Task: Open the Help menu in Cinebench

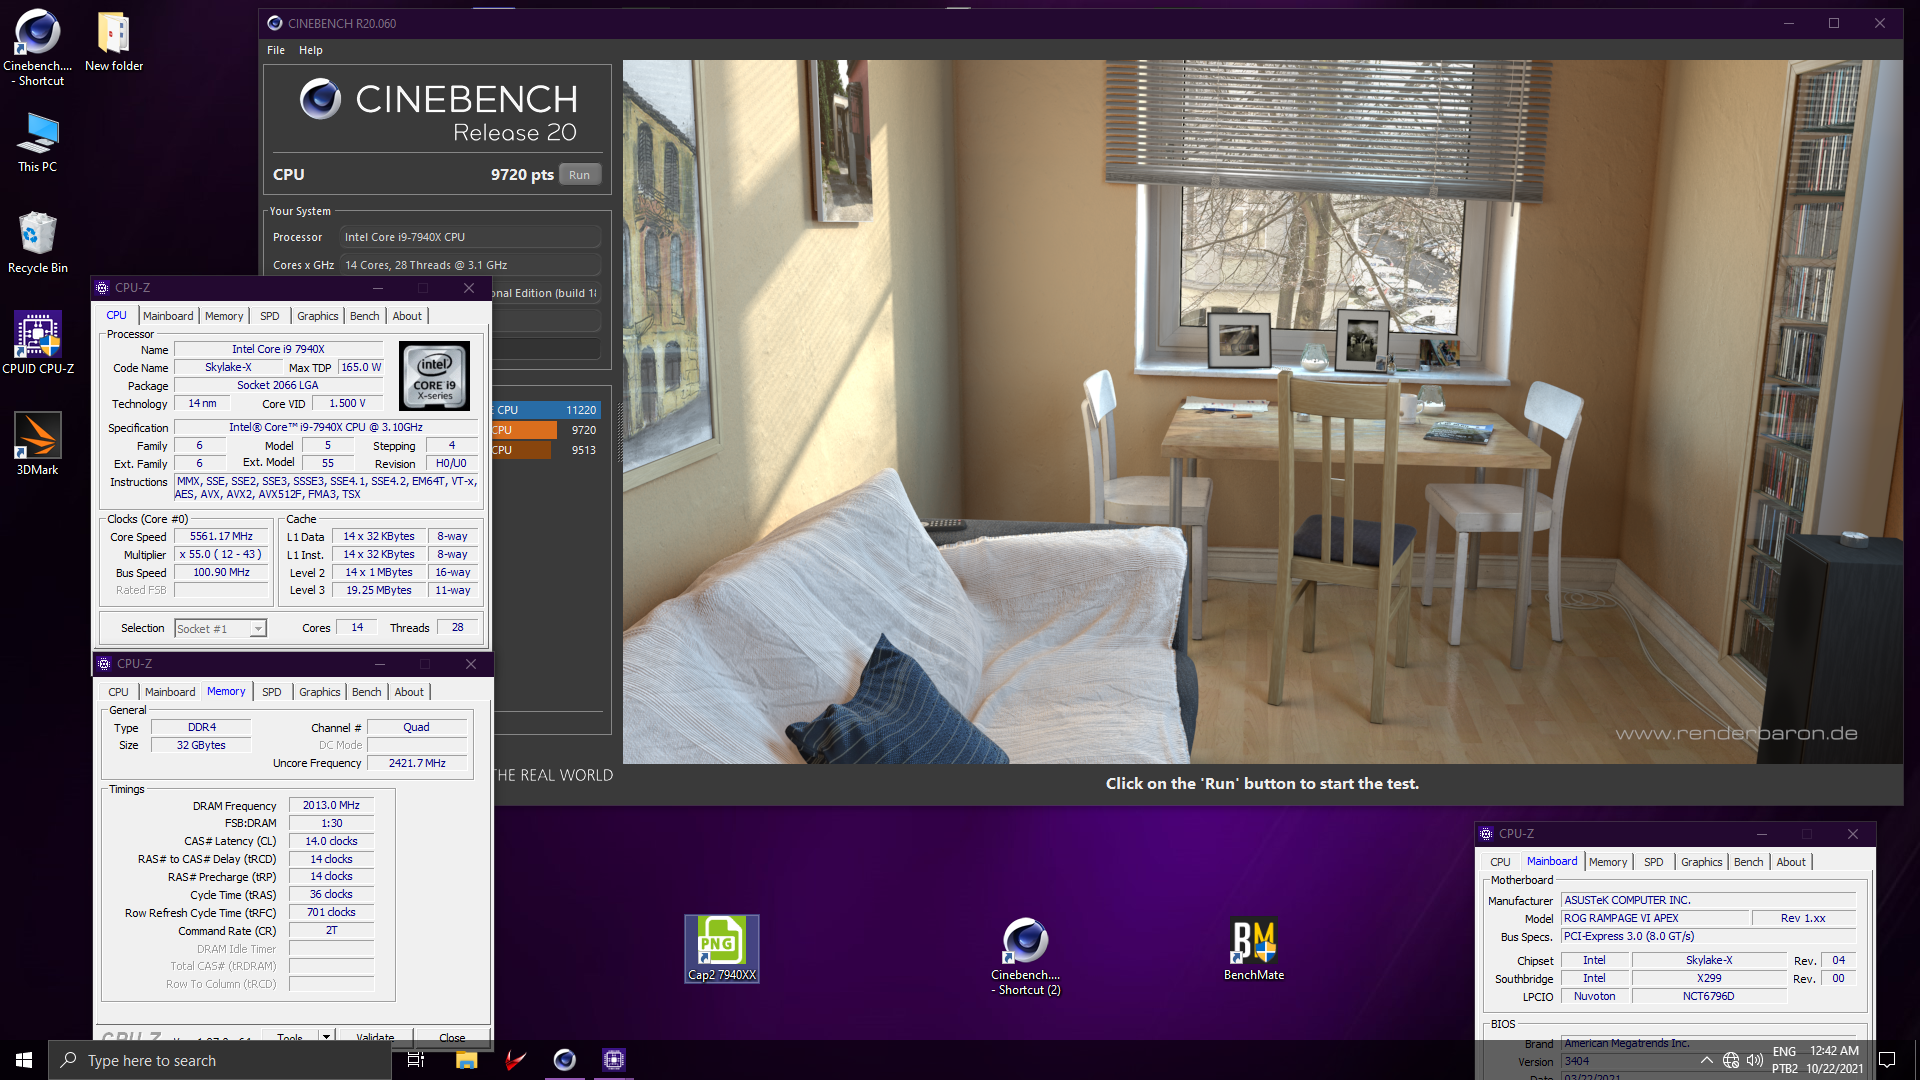Action: pyautogui.click(x=311, y=50)
